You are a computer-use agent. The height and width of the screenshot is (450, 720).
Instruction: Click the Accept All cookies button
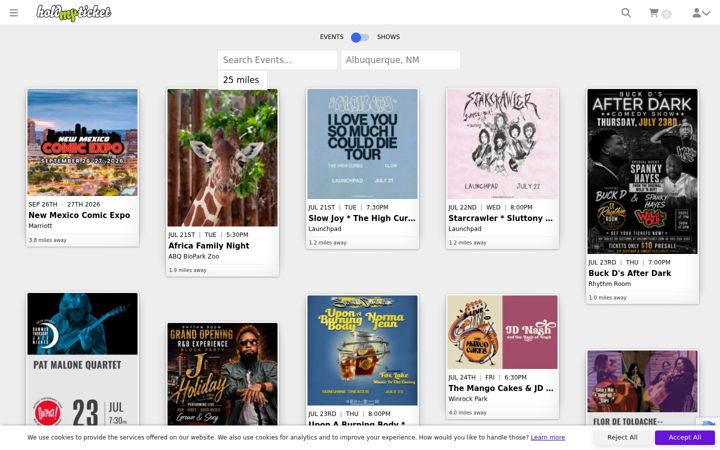tap(685, 438)
